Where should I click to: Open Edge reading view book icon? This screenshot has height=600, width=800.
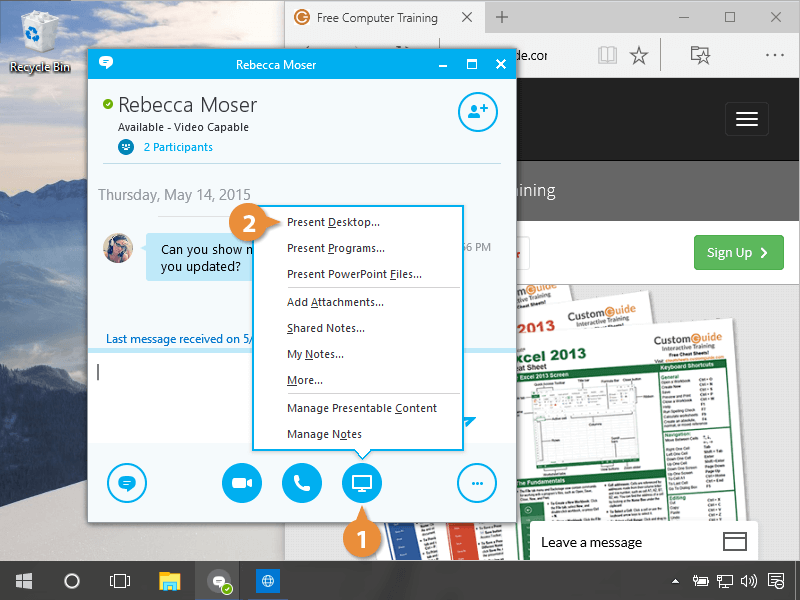click(607, 55)
